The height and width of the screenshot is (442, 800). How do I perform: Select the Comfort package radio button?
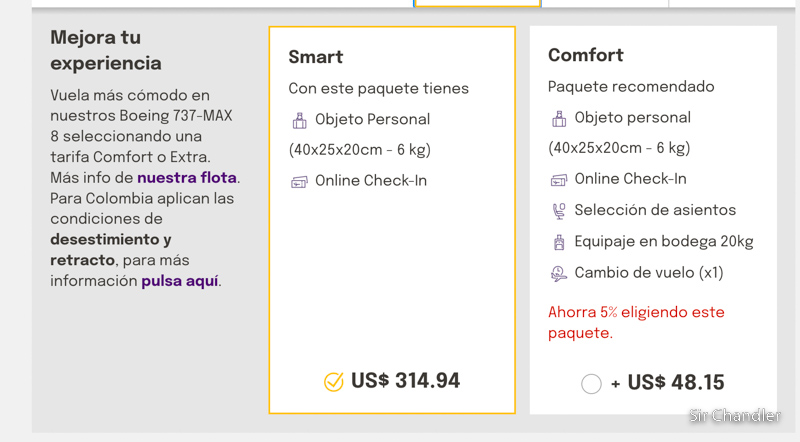(591, 383)
